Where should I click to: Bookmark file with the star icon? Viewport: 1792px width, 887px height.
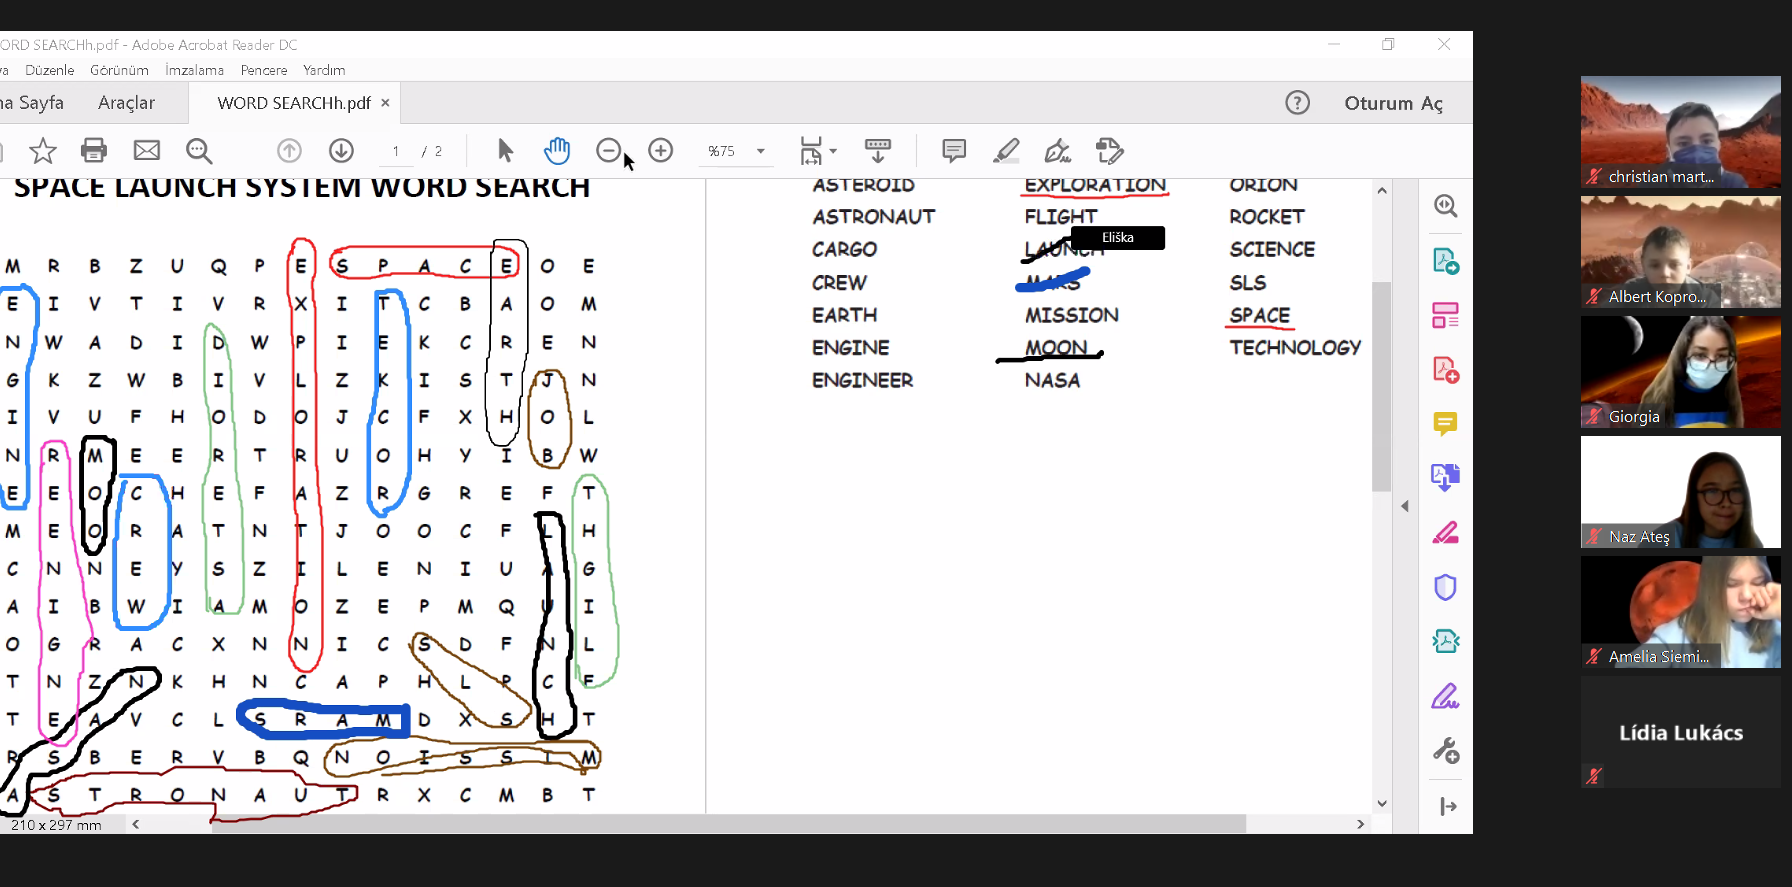tap(43, 151)
